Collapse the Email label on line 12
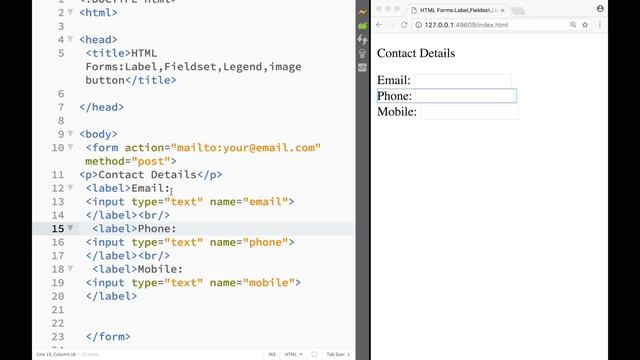Viewport: 640px width, 360px height. point(70,187)
